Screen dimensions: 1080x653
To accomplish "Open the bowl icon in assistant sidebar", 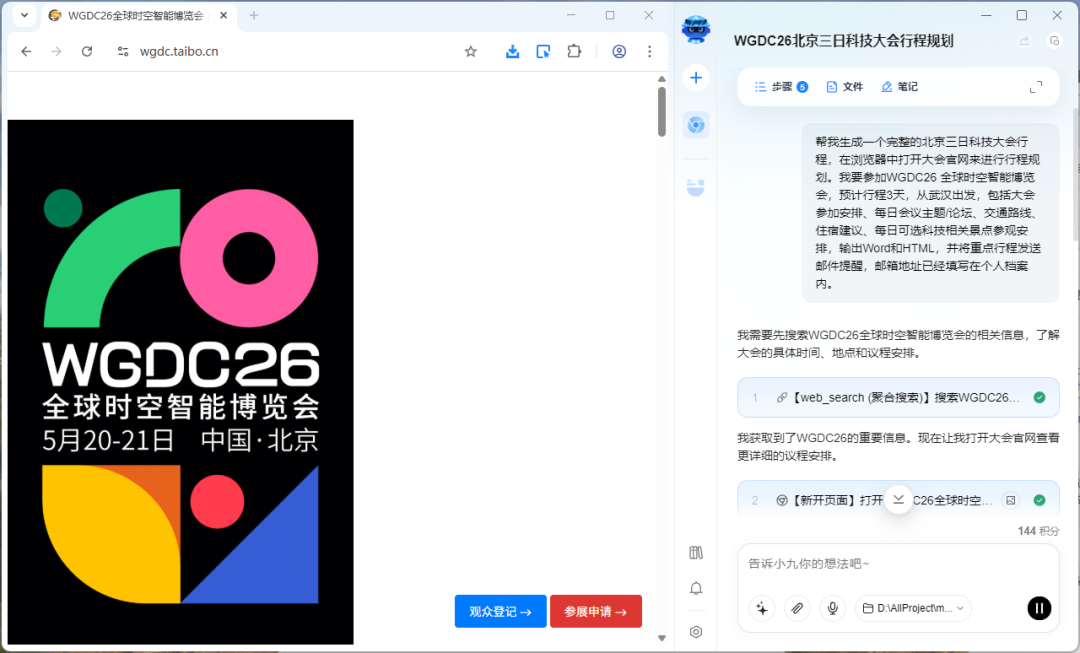I will (696, 187).
